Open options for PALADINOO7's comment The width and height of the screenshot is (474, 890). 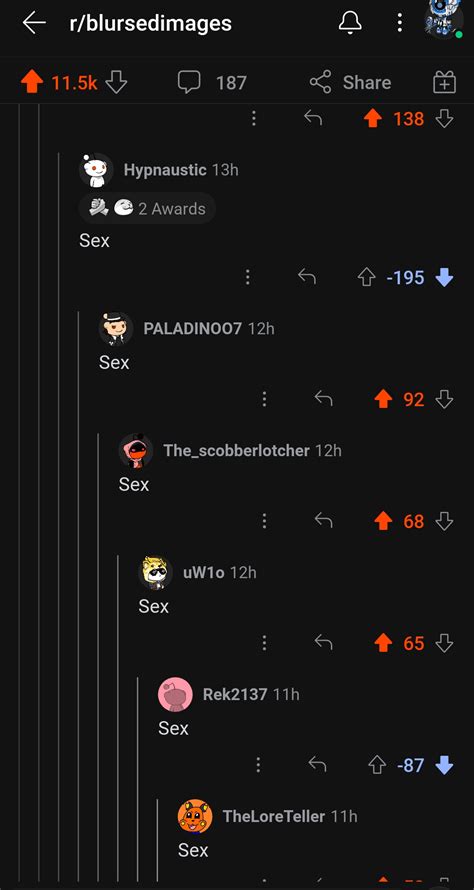pos(264,399)
